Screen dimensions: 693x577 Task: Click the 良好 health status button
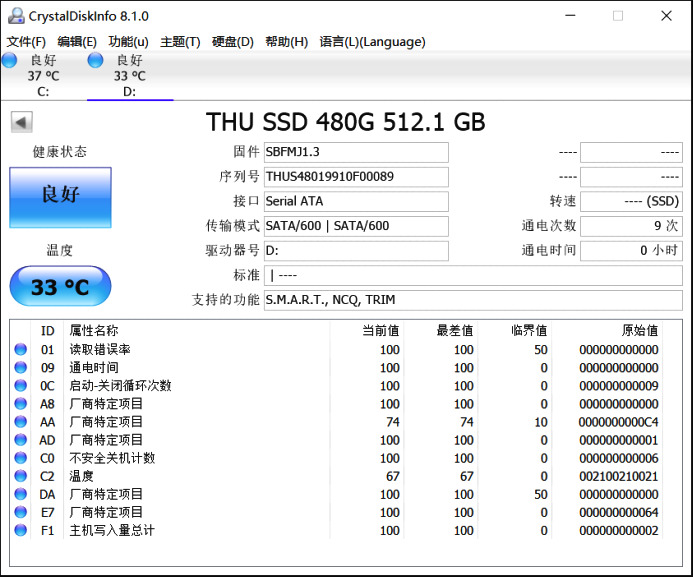[61, 197]
